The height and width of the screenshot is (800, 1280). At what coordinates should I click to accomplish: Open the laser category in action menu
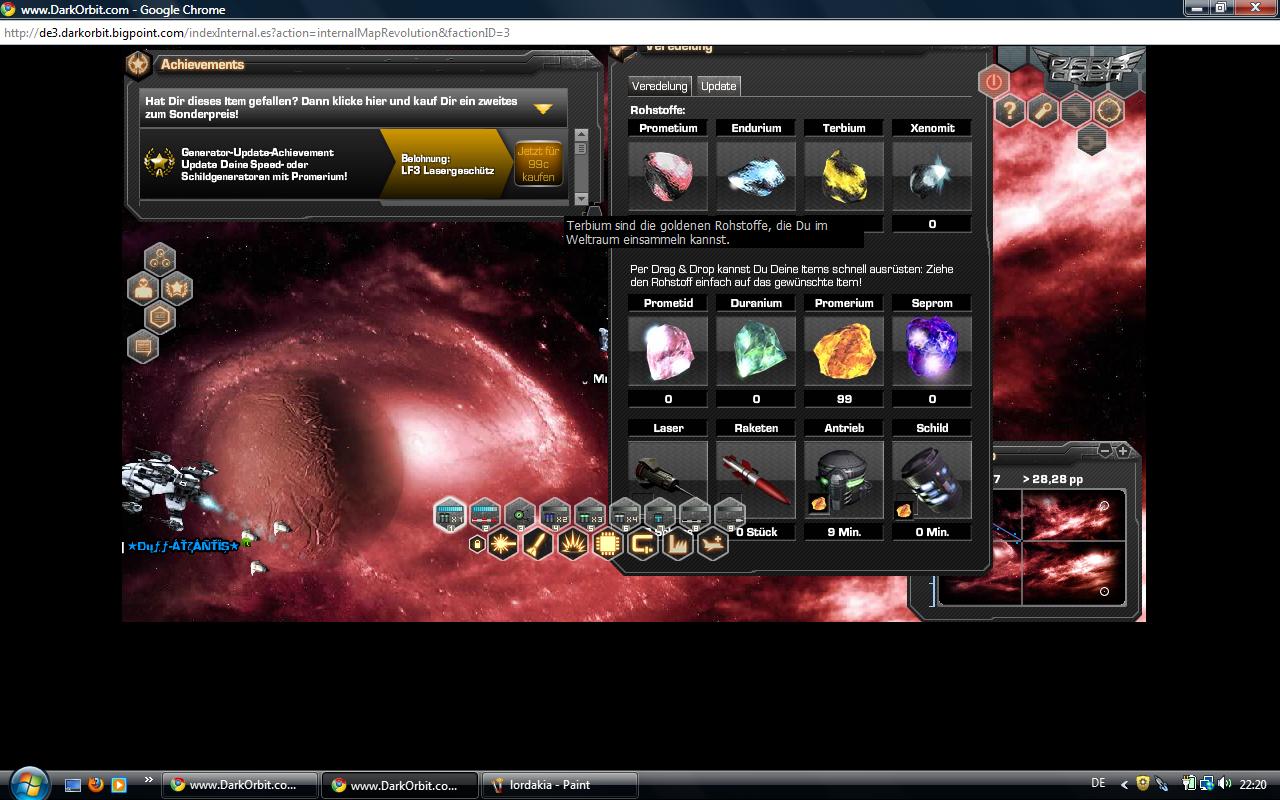coord(503,545)
